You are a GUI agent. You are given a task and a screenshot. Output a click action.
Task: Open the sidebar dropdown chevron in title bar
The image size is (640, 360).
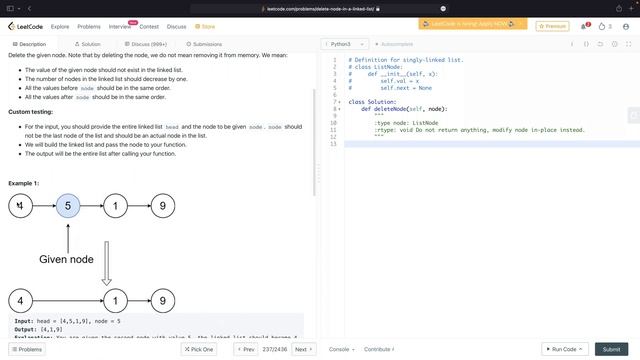19,9
